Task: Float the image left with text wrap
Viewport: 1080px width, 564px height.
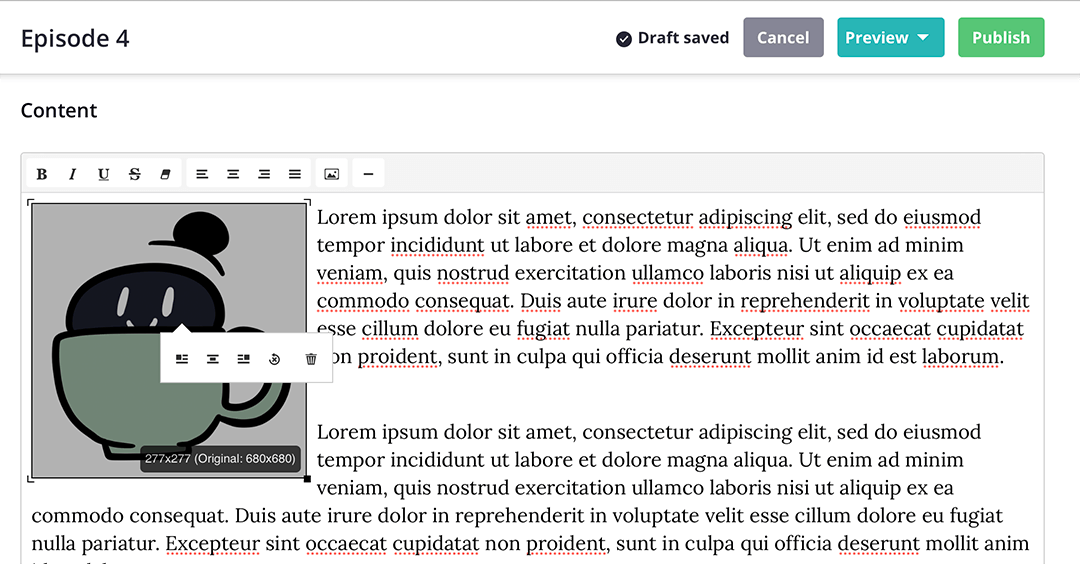Action: [182, 359]
